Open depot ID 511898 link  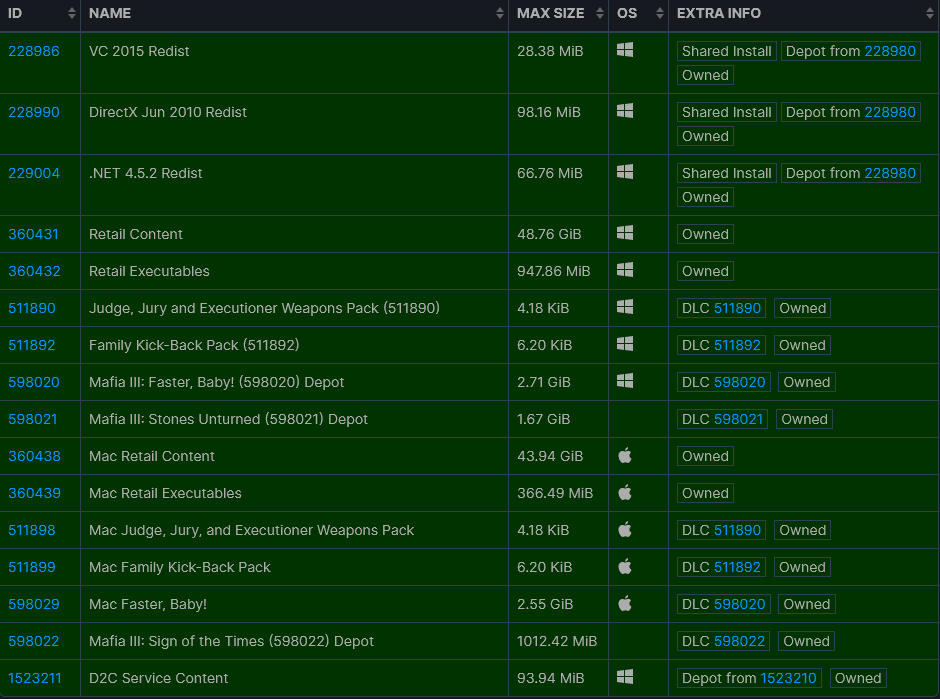(x=32, y=531)
